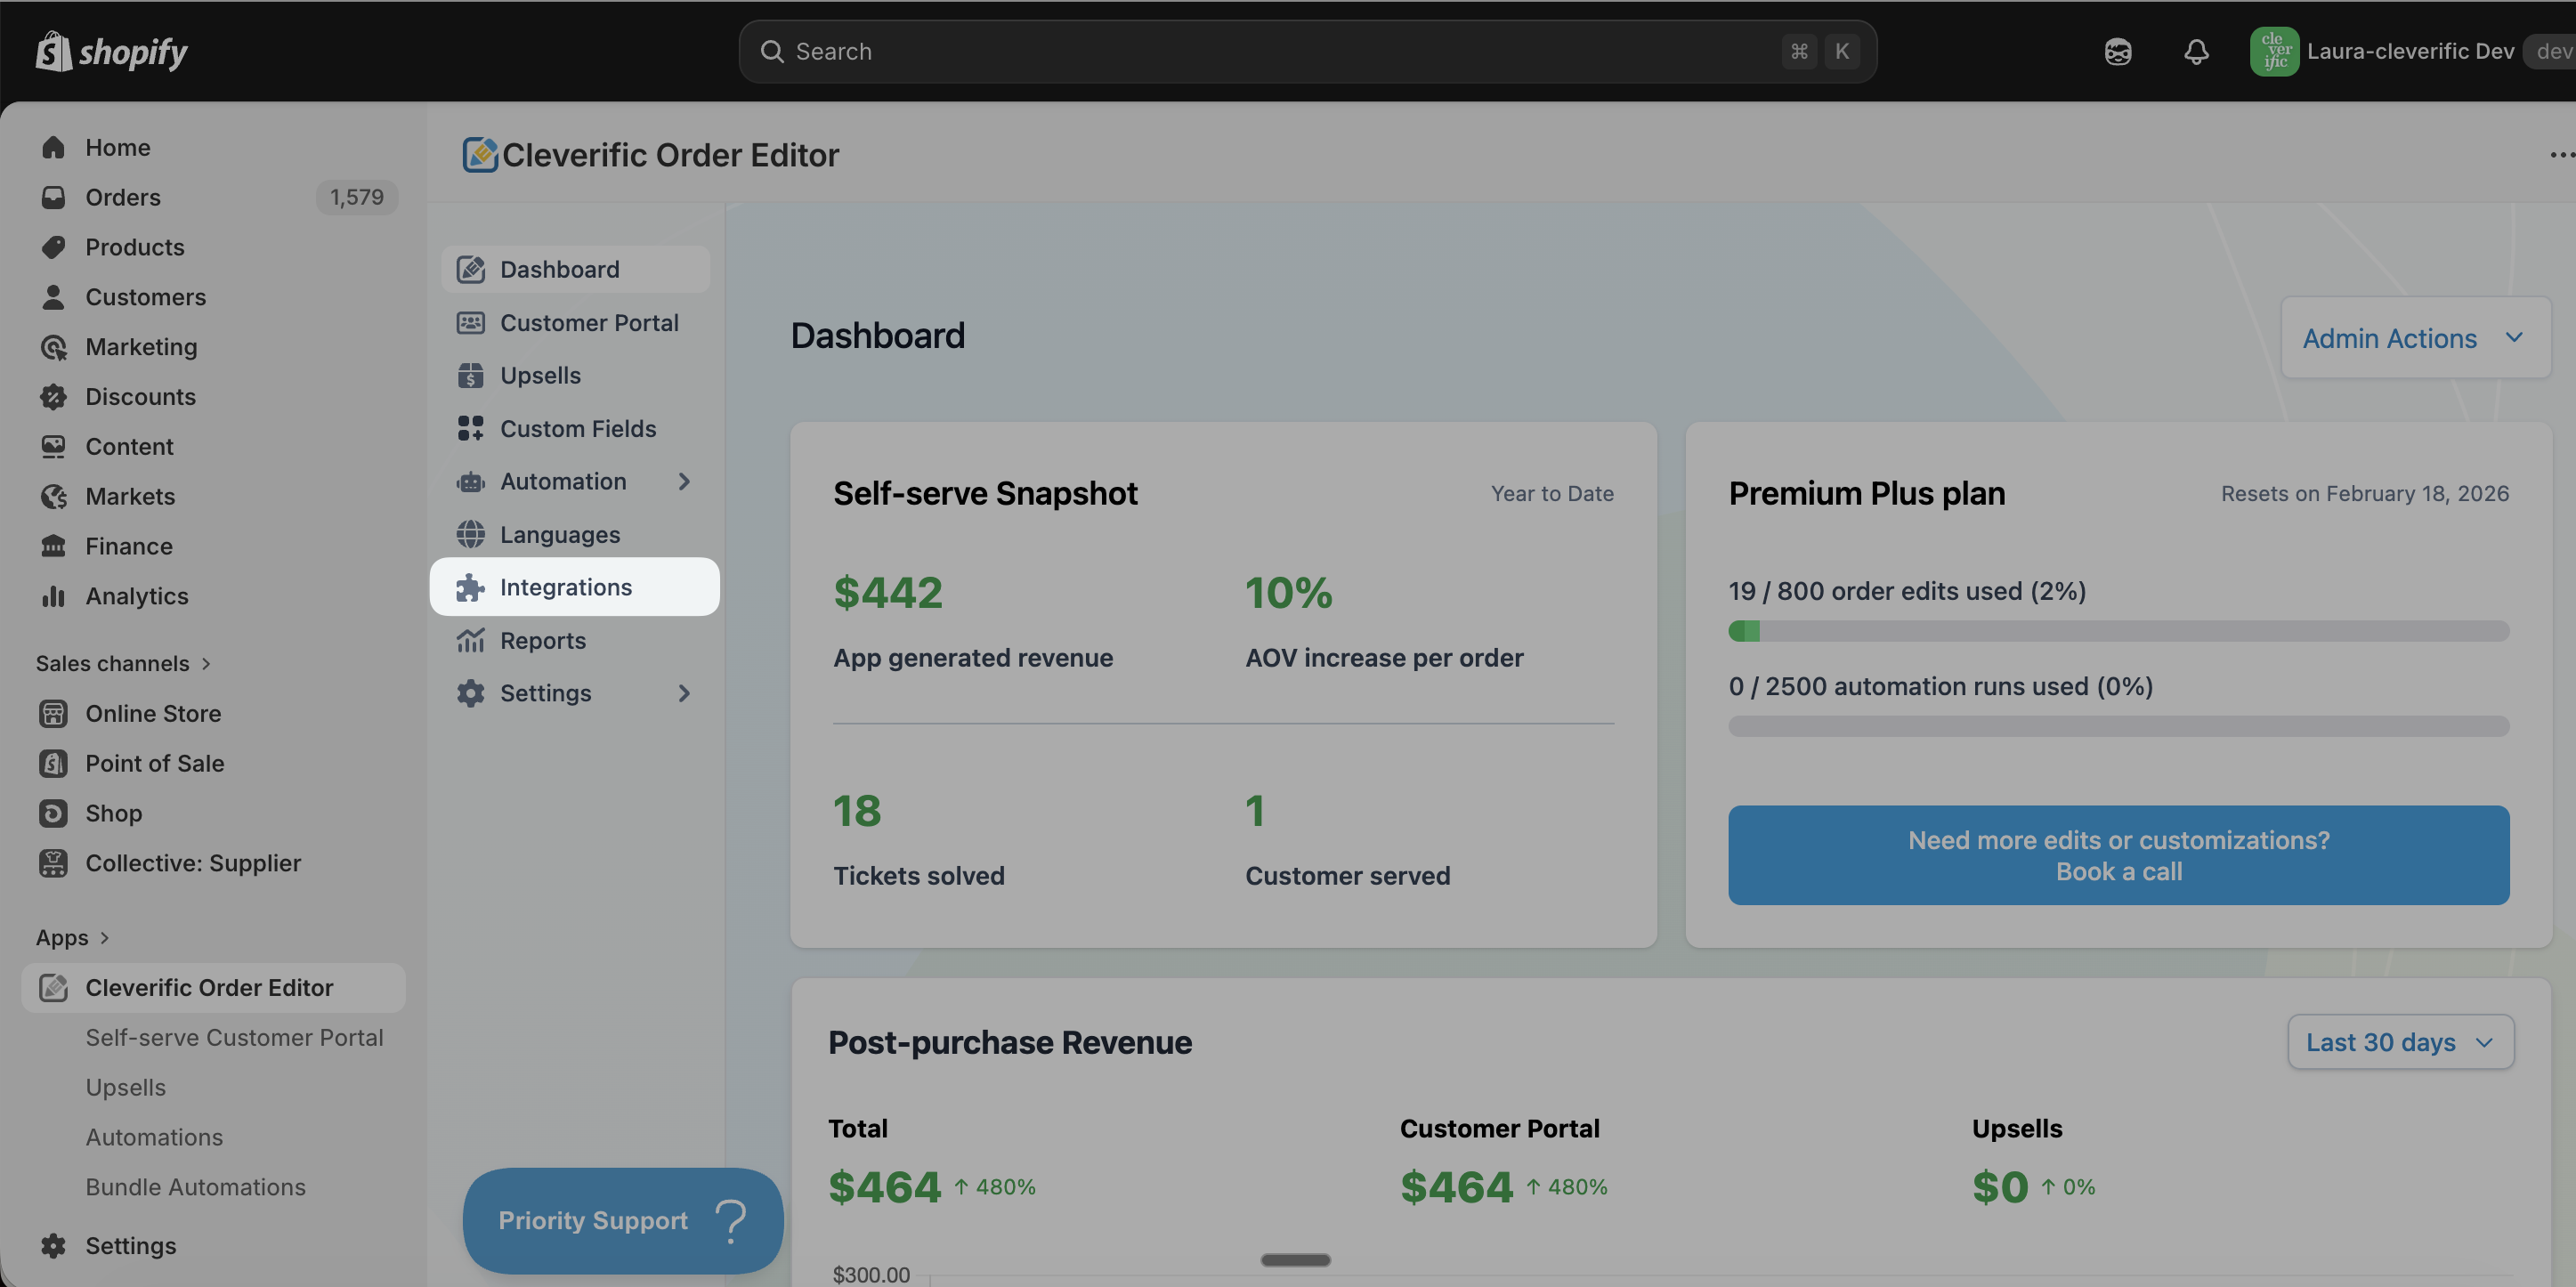Viewport: 2576px width, 1287px height.
Task: Open the Last 30 days dropdown
Action: (2399, 1042)
